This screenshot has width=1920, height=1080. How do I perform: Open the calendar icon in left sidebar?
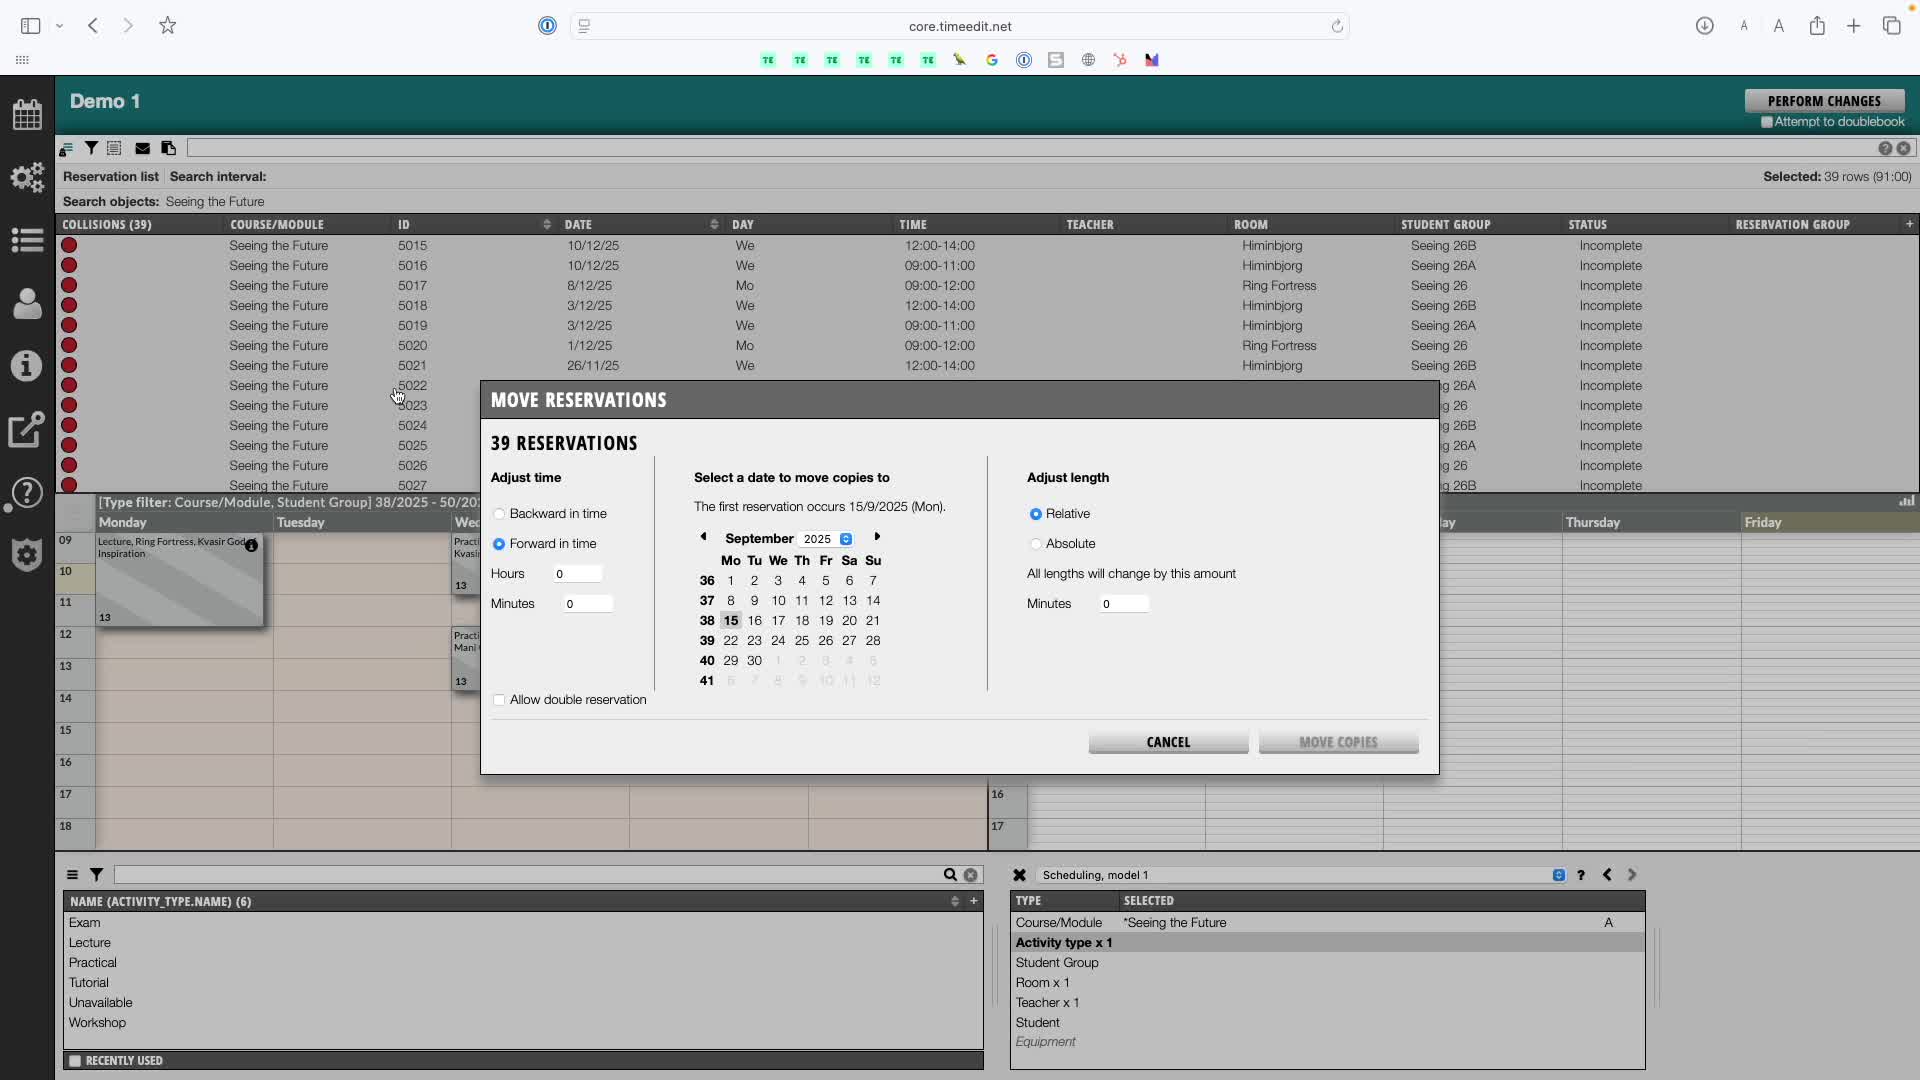pos(27,115)
